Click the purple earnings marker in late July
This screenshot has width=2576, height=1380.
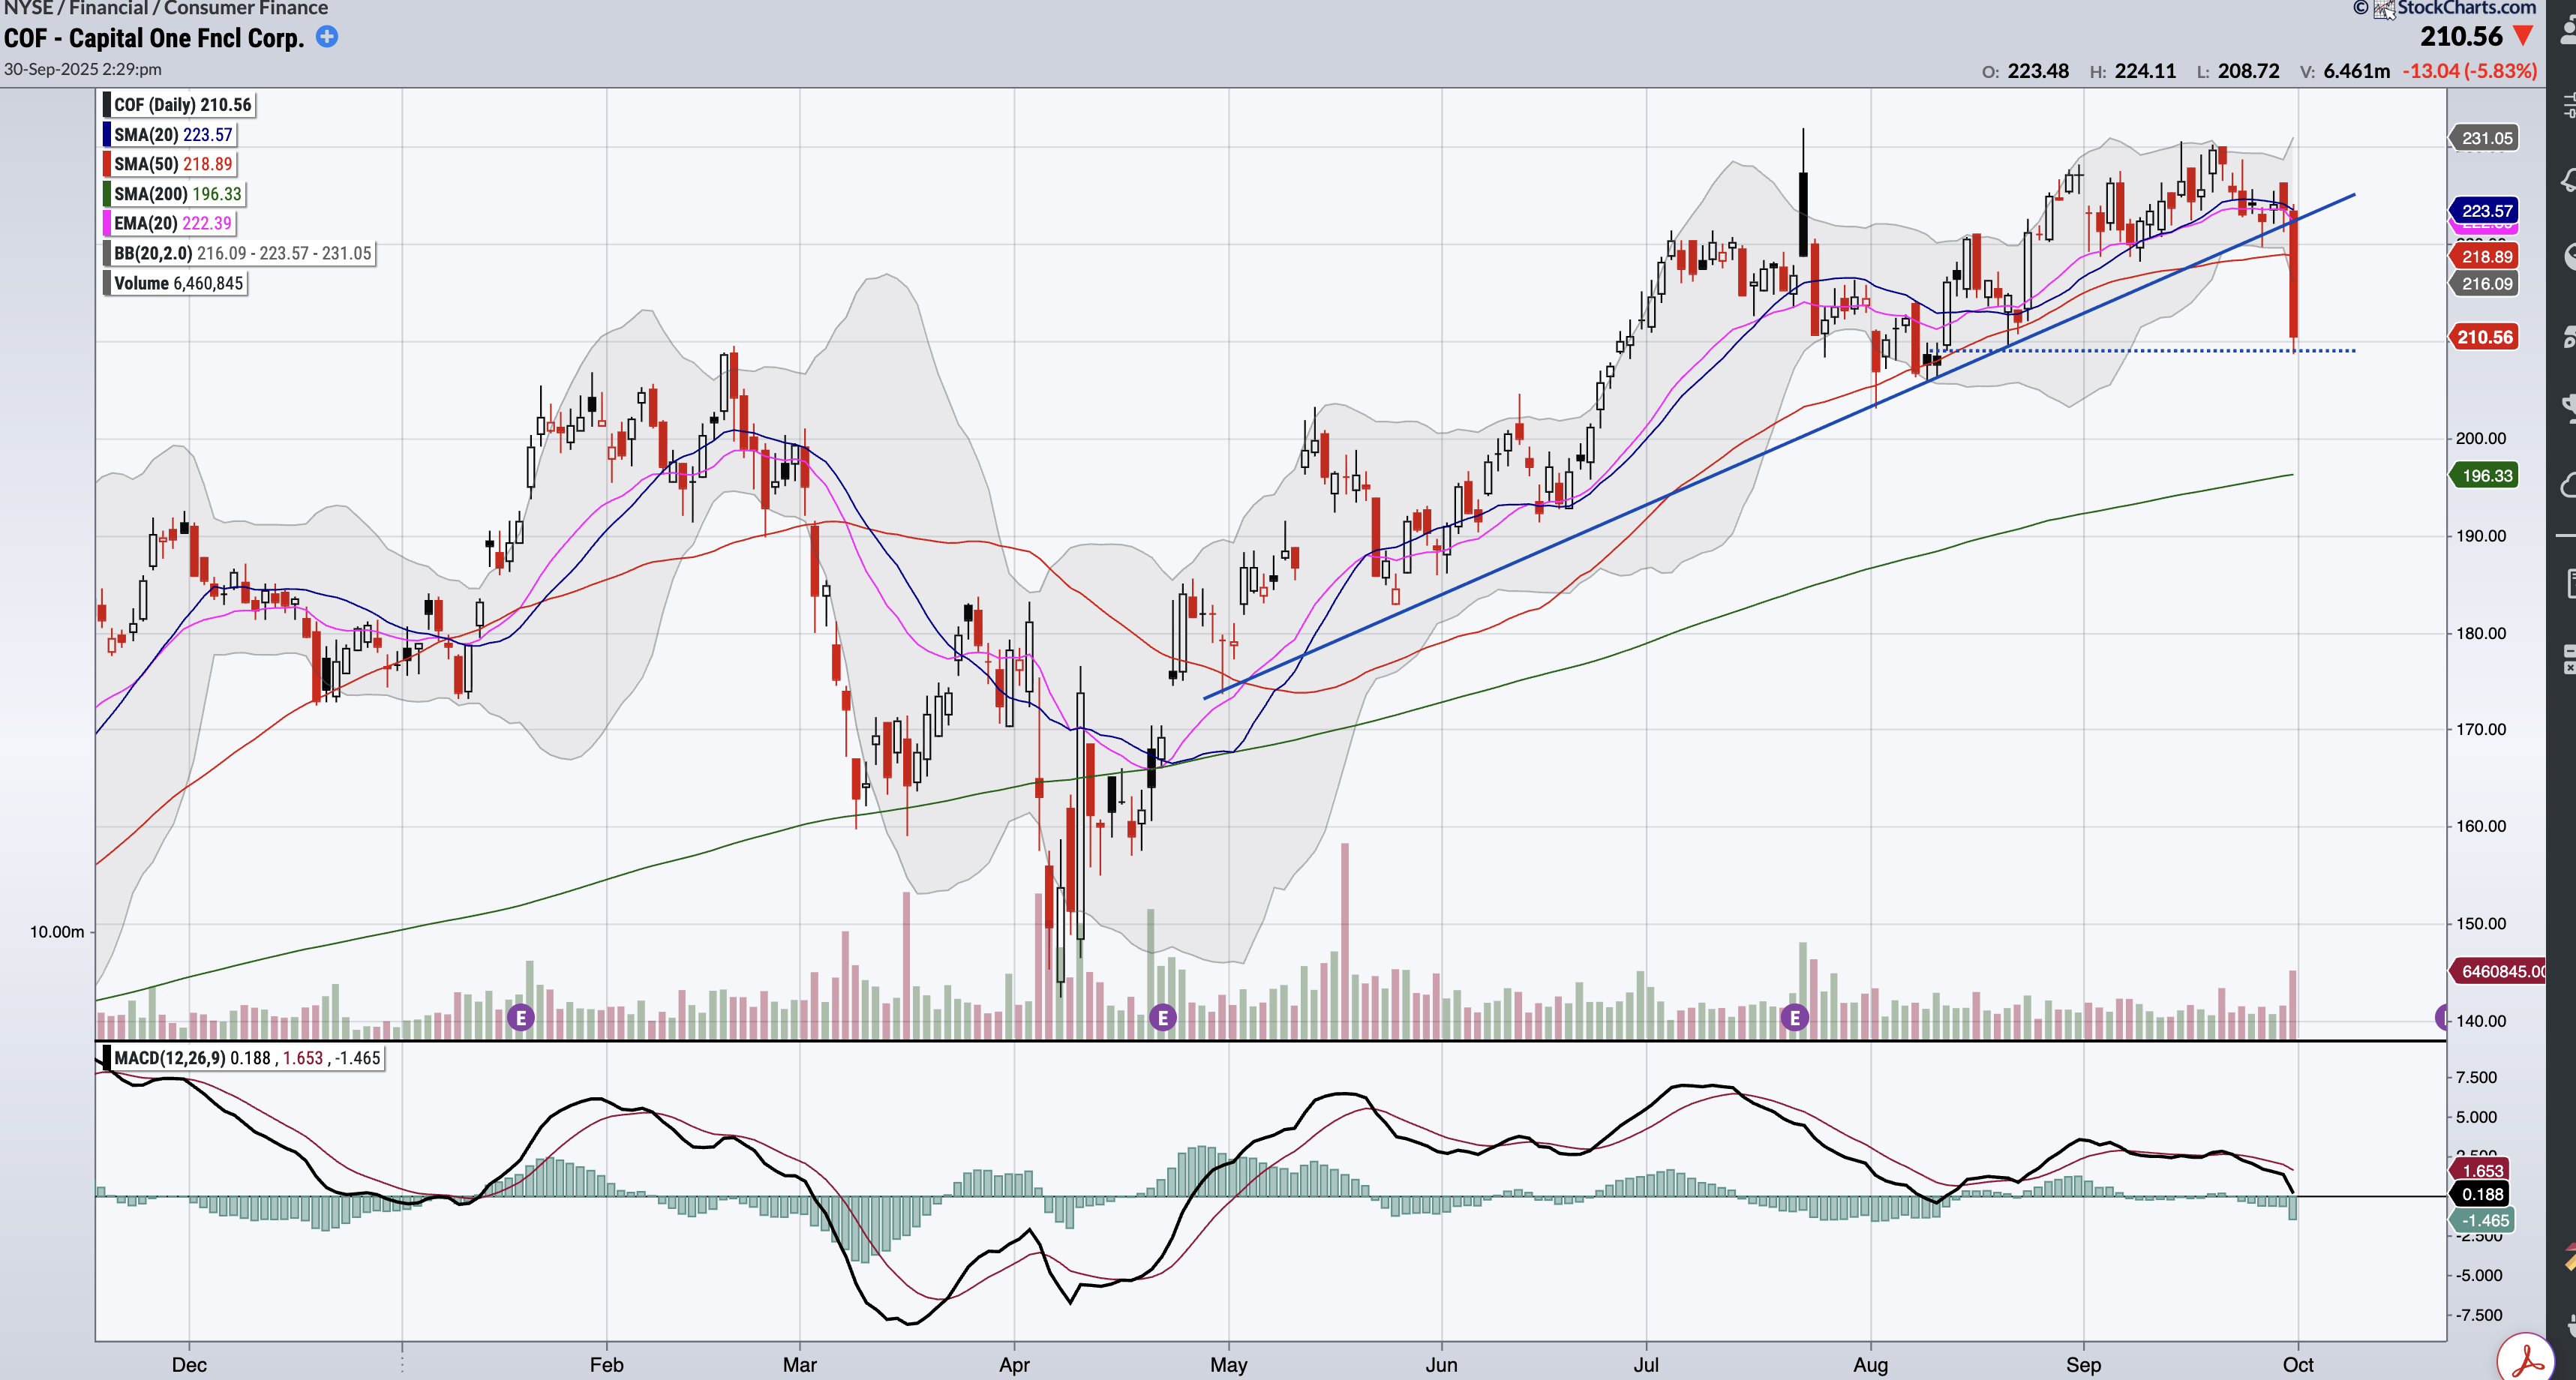pyautogui.click(x=1795, y=1018)
